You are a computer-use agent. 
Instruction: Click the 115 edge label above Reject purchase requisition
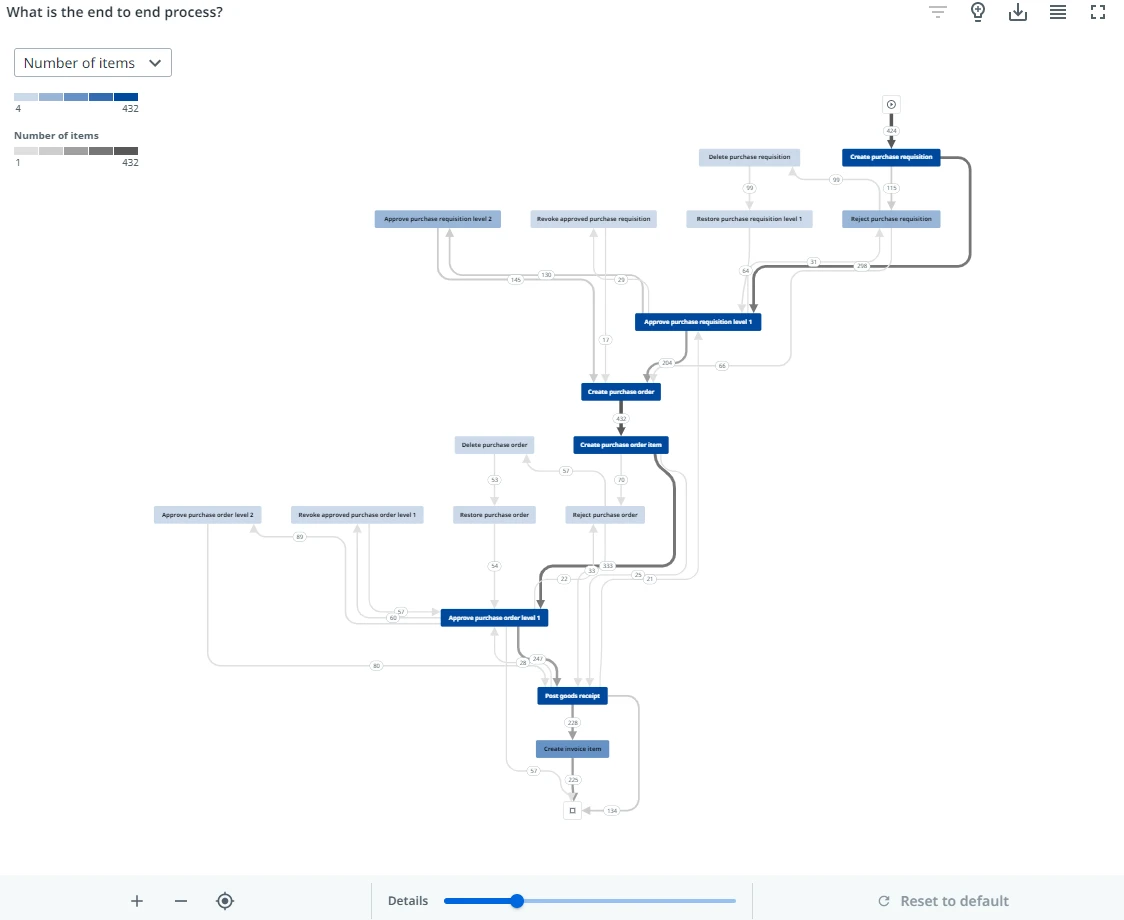(891, 188)
